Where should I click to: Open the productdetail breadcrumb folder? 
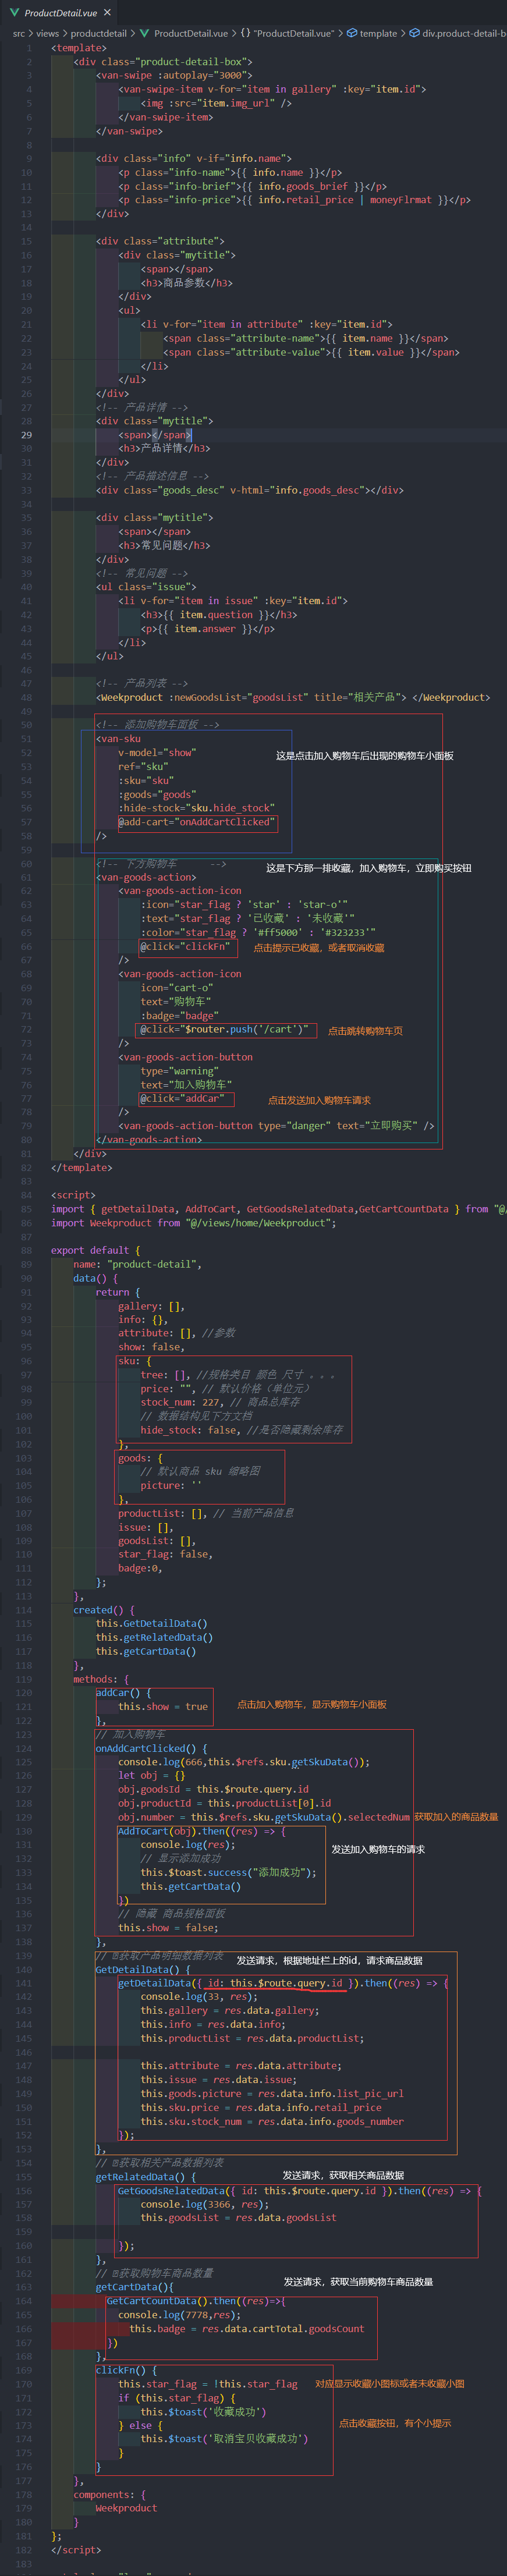(98, 33)
